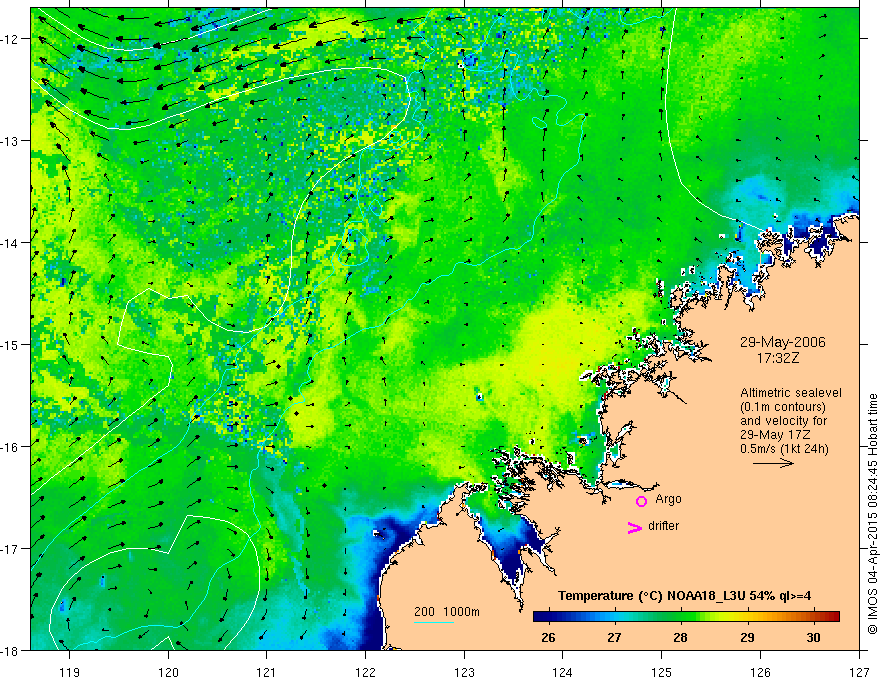Click the '29-May-2006' date label
This screenshot has width=880, height=680.
(782, 342)
